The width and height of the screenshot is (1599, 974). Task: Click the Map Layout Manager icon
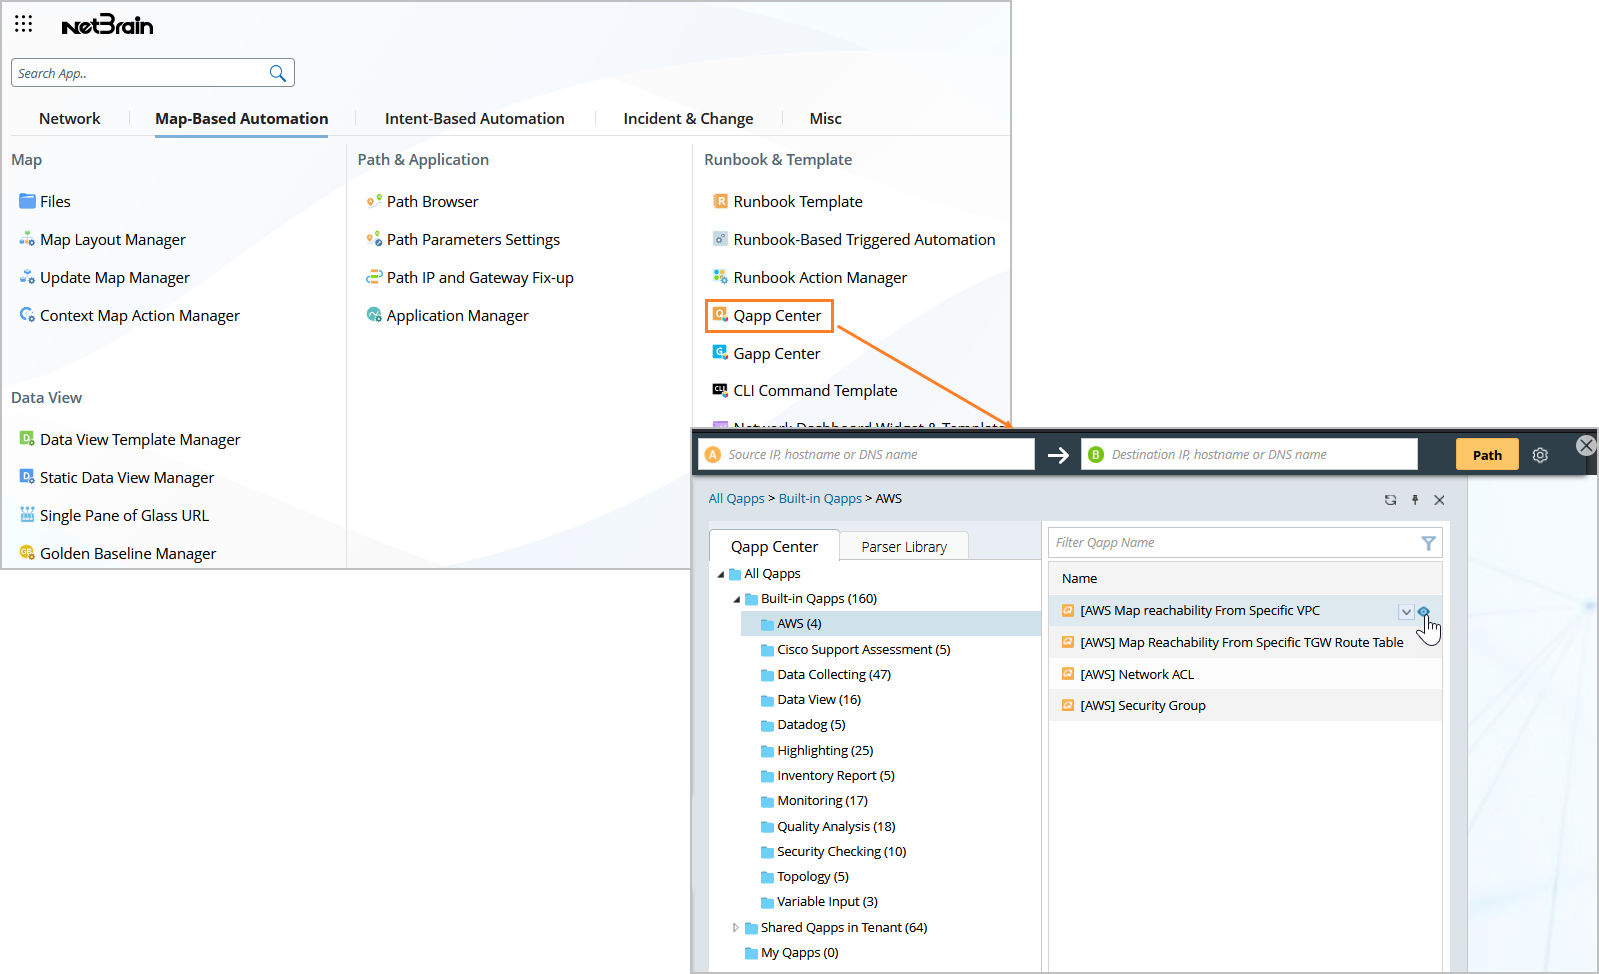[x=27, y=239]
